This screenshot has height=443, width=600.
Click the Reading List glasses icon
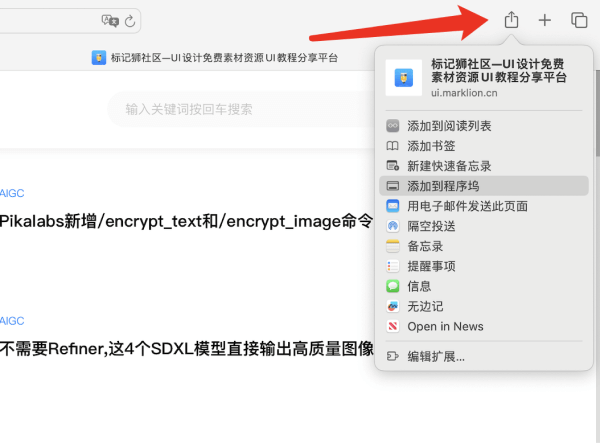click(x=393, y=126)
